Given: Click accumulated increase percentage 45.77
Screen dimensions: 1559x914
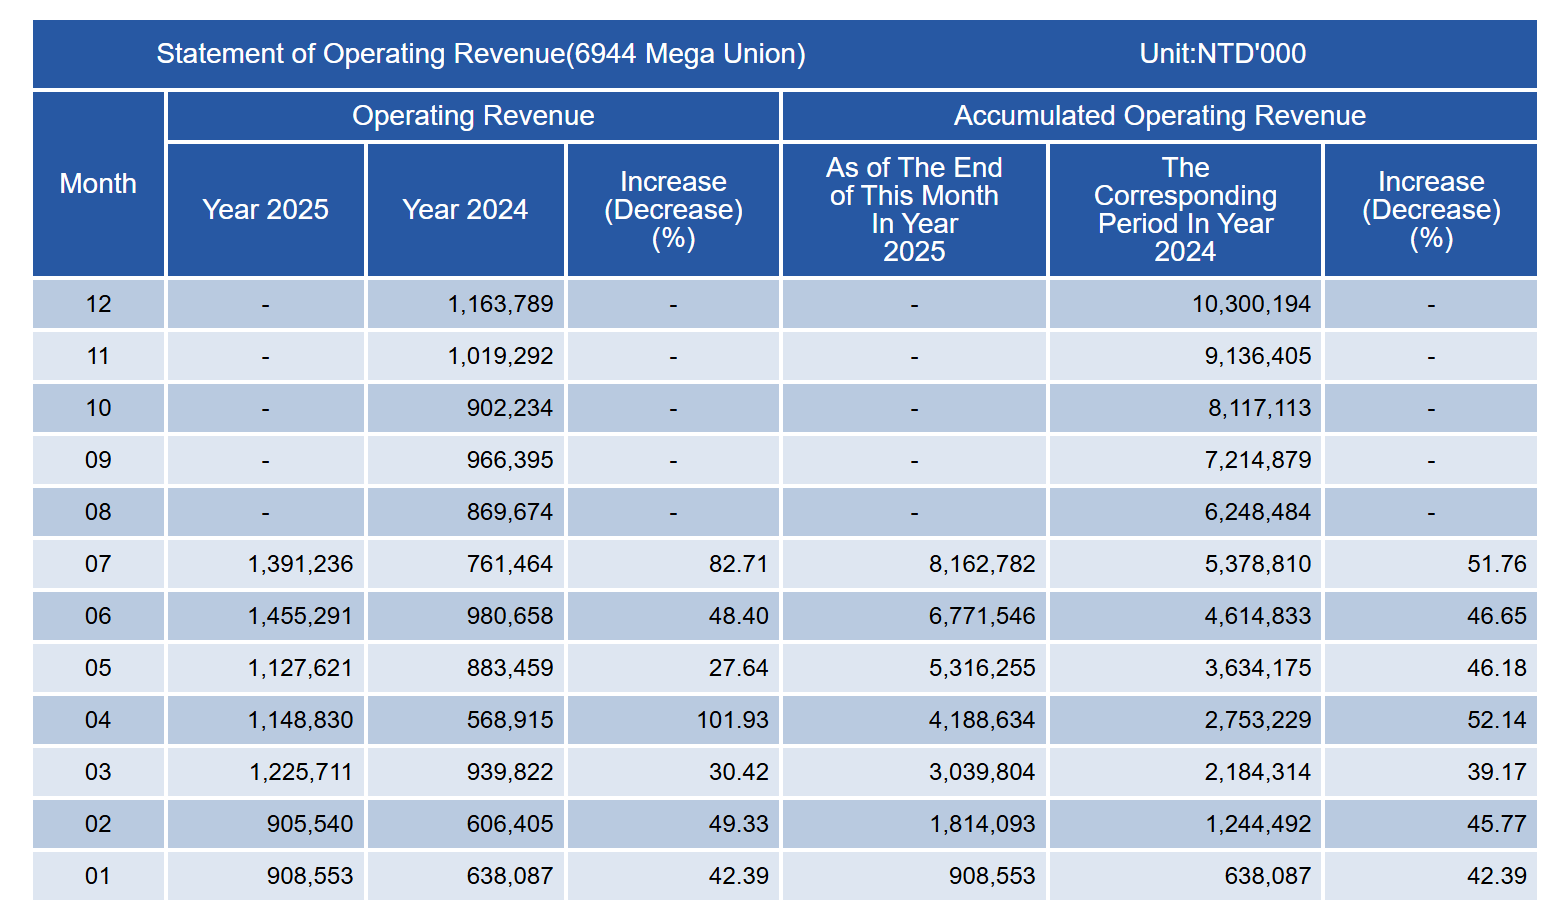Looking at the screenshot, I should 1497,824.
